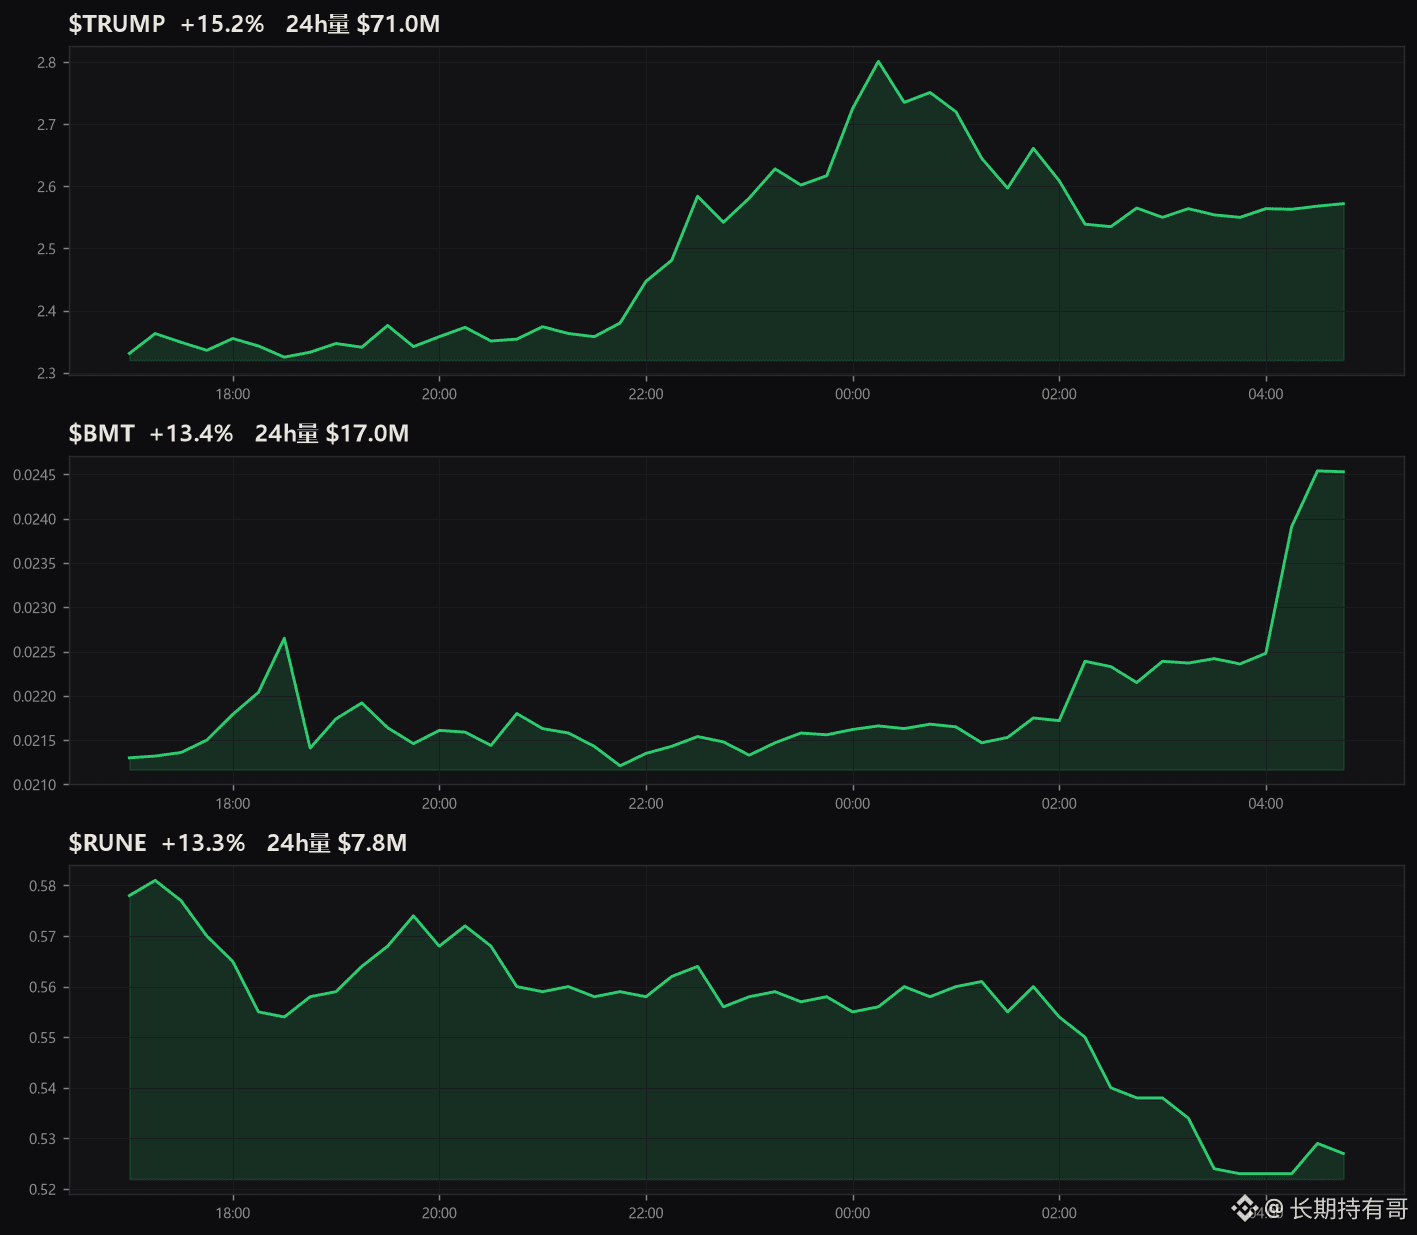
Task: Click the 2.7 price label on TRUMP chart
Action: coord(47,125)
